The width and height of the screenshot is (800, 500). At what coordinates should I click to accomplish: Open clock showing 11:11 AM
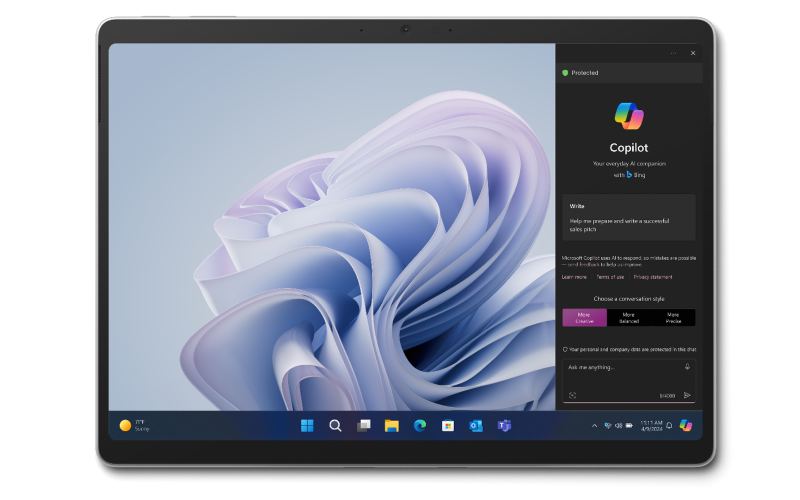(x=652, y=426)
